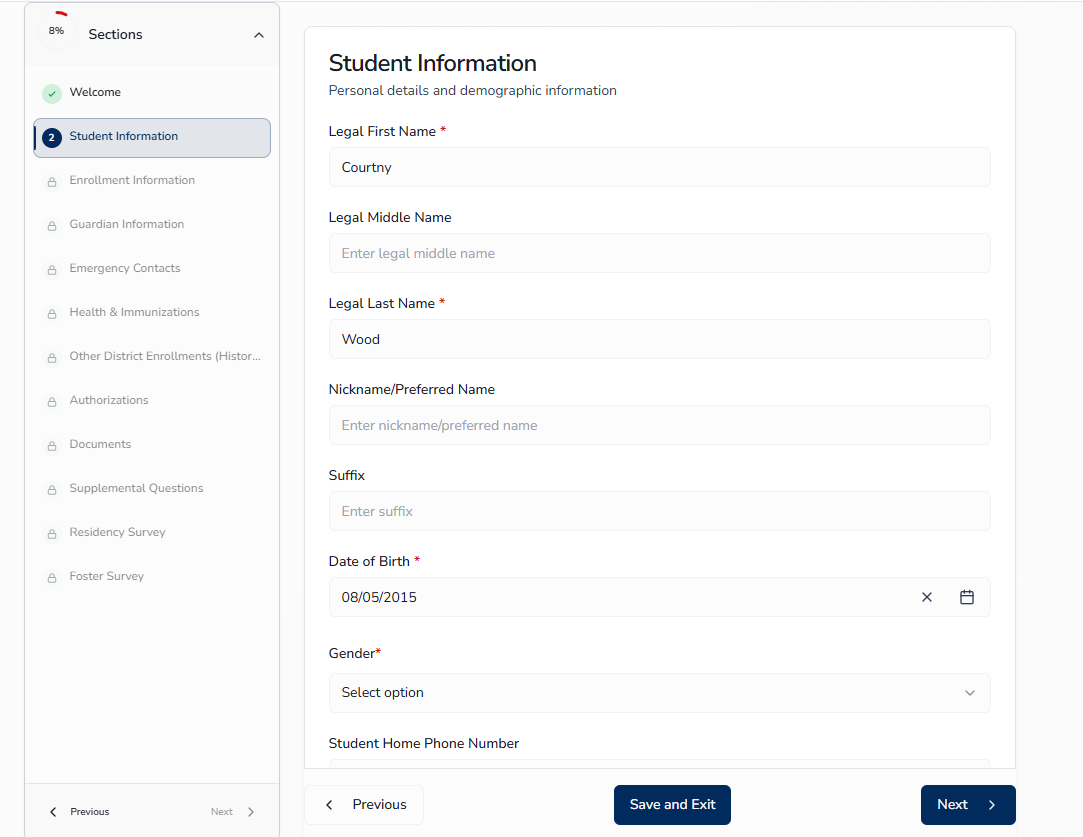Focus the Suffix input field
This screenshot has height=837, width=1083.
pyautogui.click(x=660, y=511)
